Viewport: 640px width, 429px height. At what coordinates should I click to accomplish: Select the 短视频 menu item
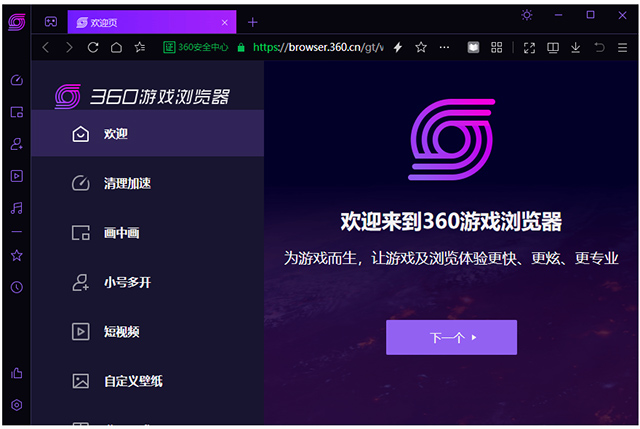[147, 331]
